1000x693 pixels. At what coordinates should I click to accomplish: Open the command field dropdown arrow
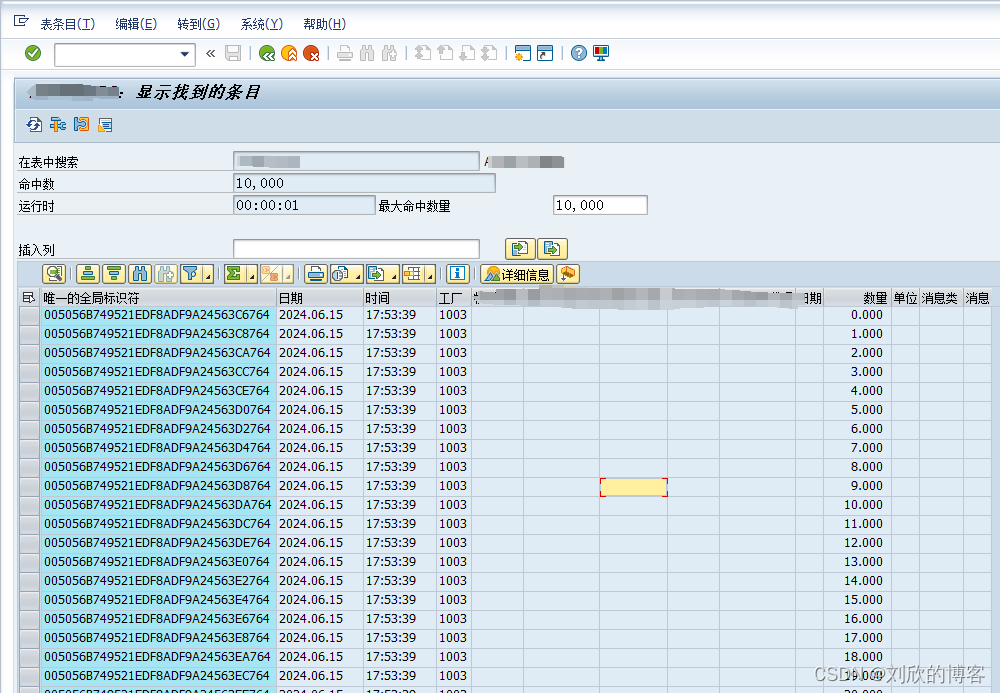(x=183, y=53)
